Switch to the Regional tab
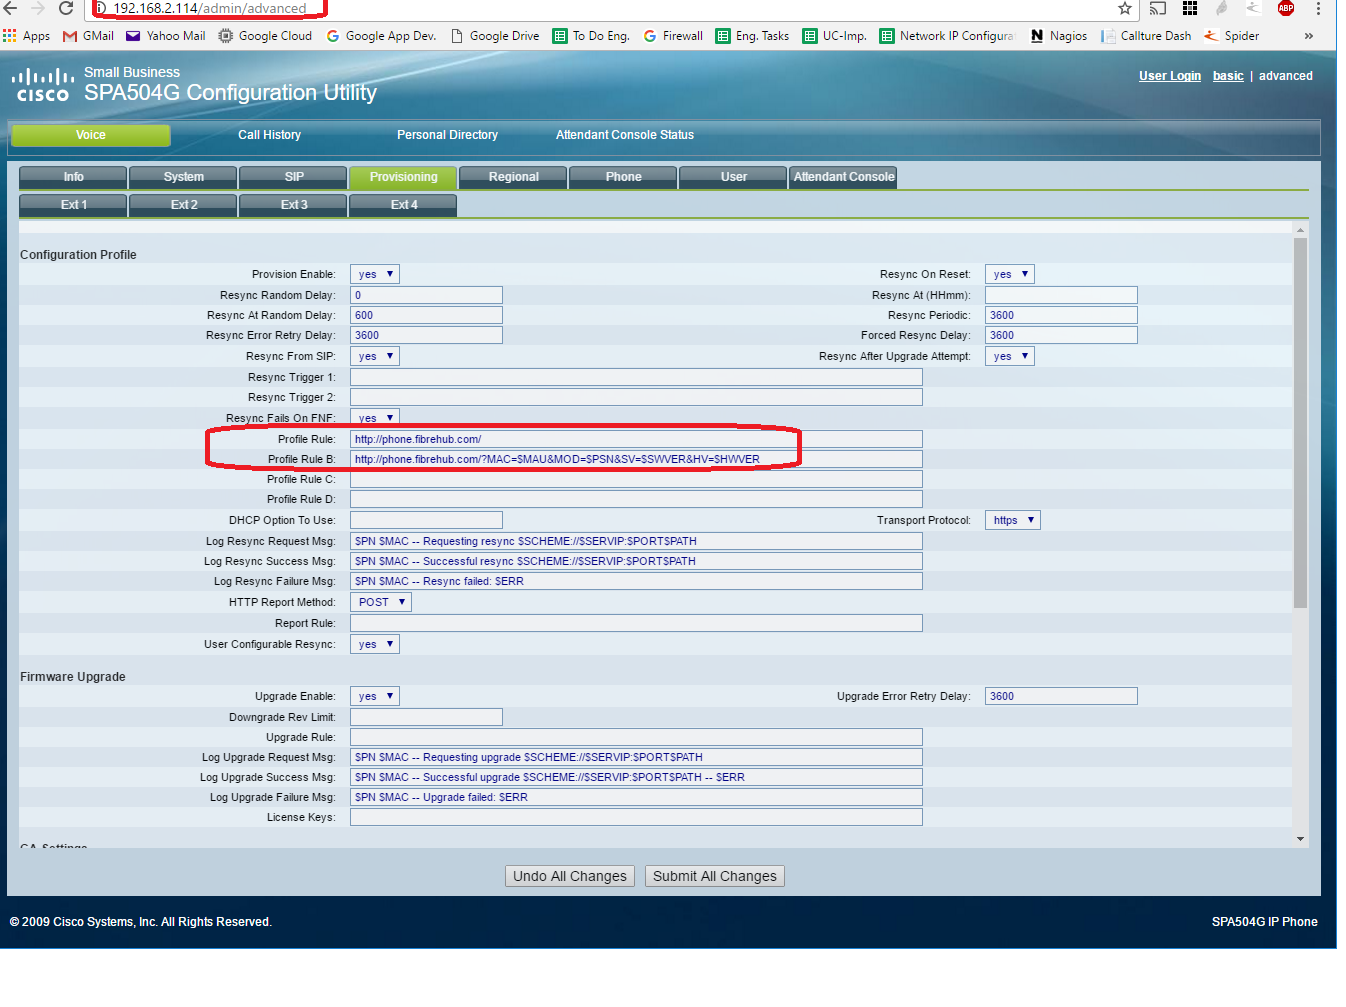Image resolution: width=1346 pixels, height=1007 pixels. (x=513, y=177)
